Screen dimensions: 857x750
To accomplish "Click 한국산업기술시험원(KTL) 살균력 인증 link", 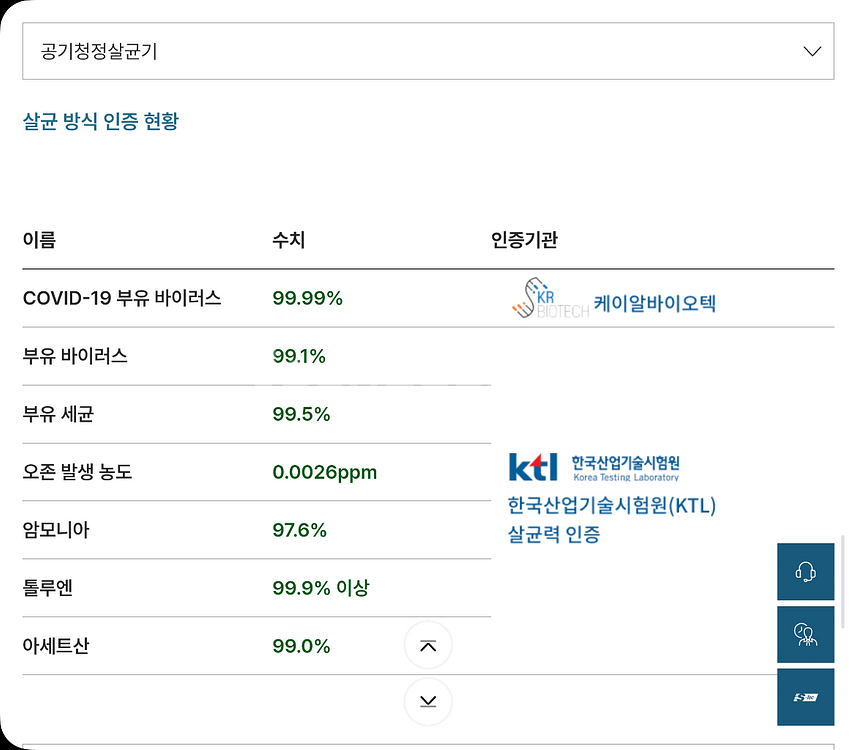I will pos(611,519).
